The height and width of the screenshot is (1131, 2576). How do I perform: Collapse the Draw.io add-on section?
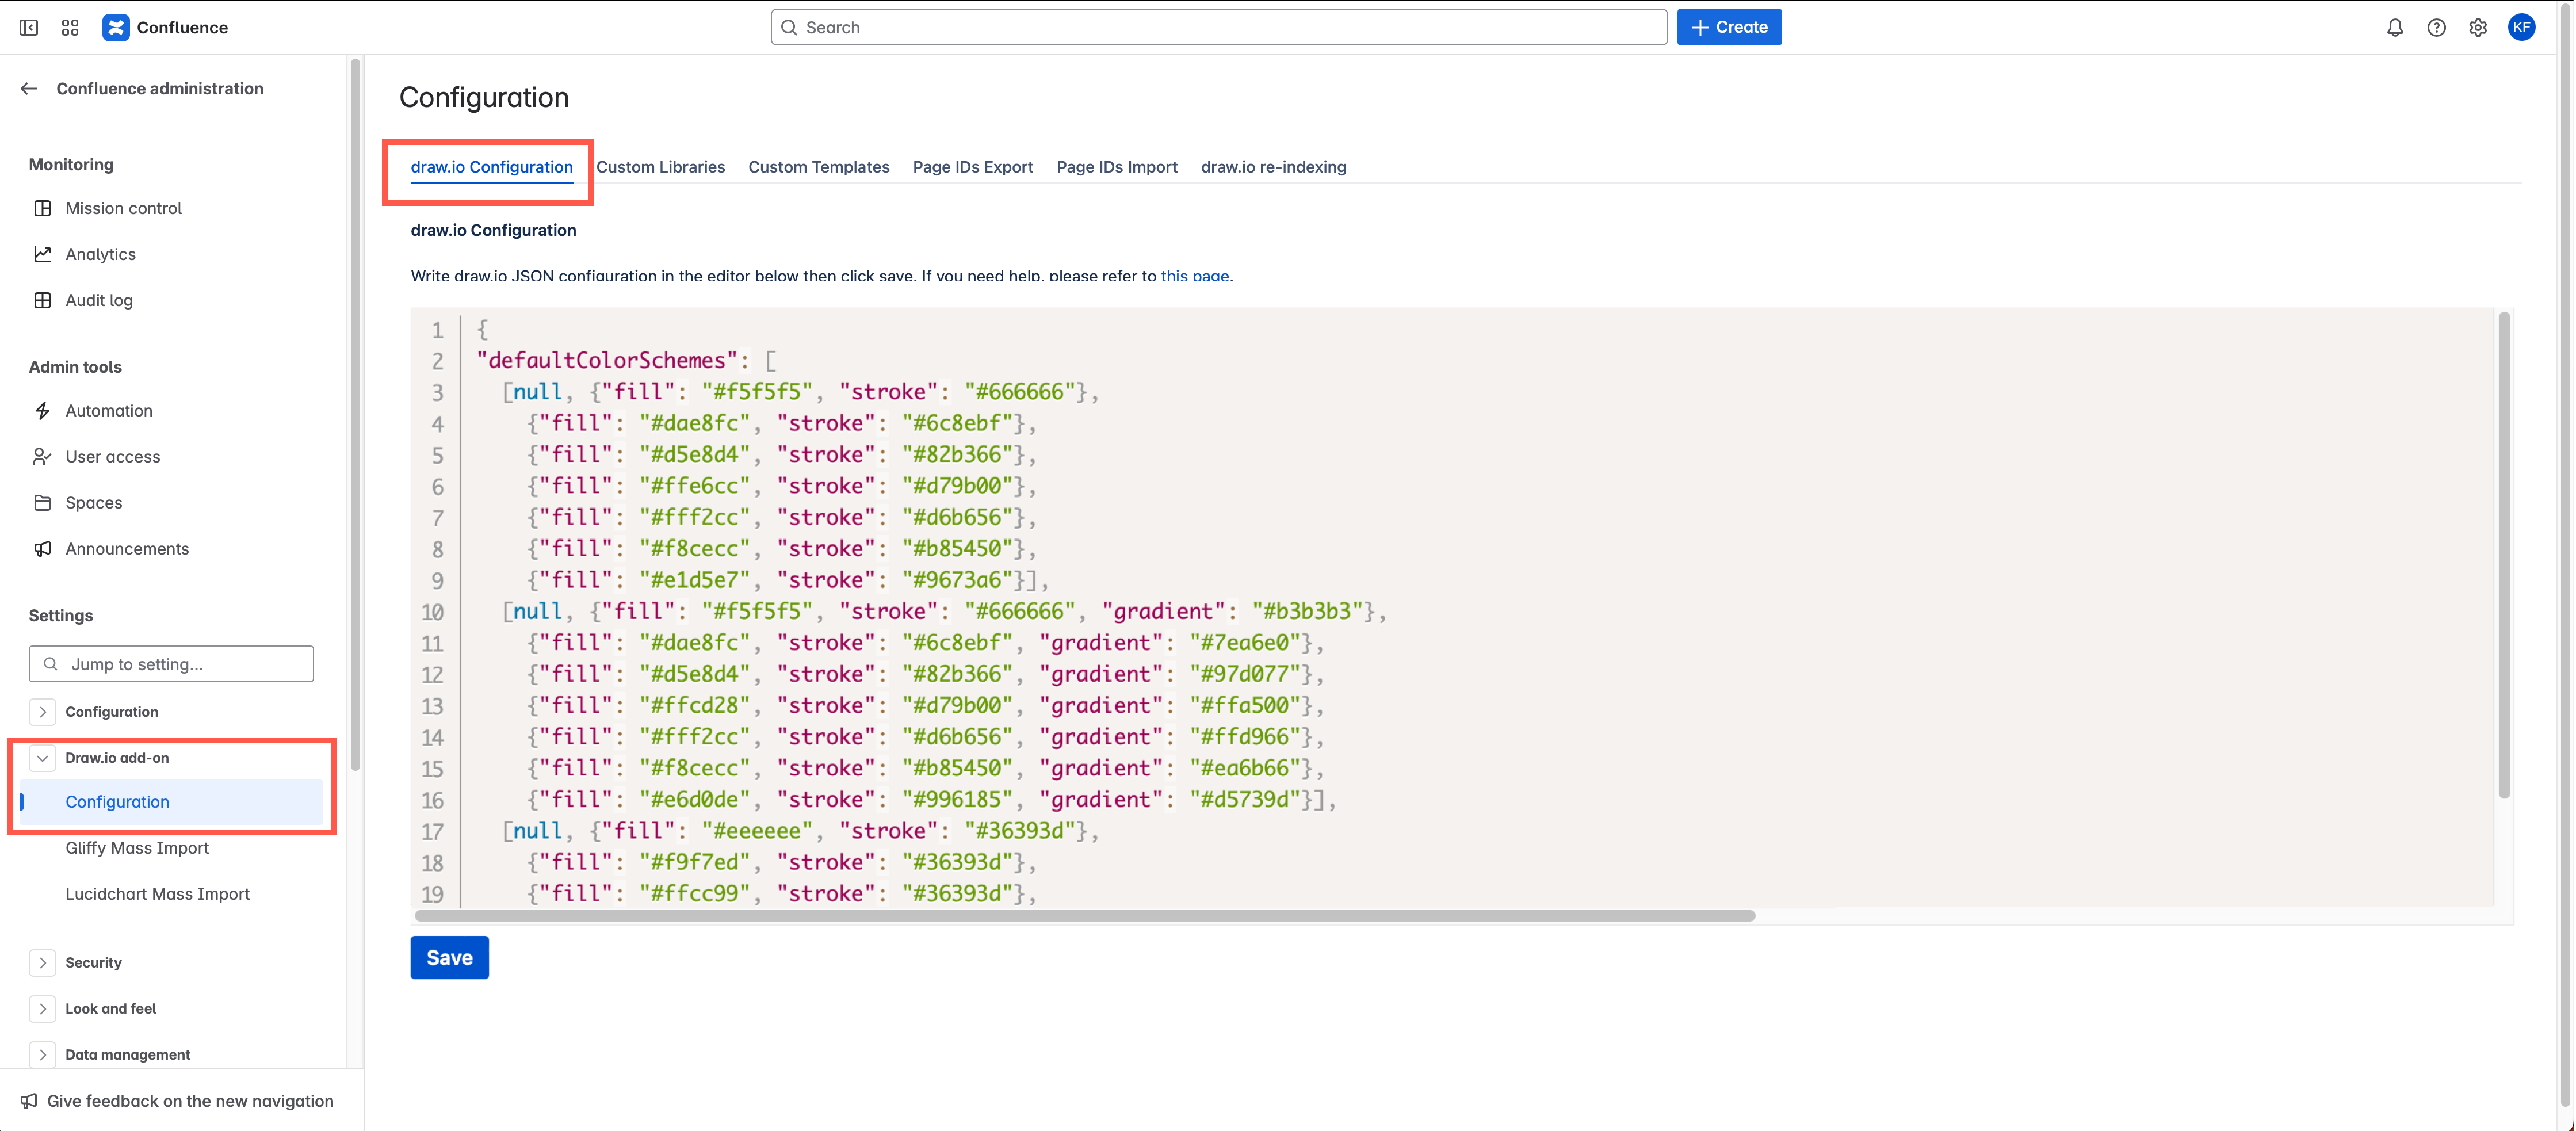pyautogui.click(x=43, y=758)
